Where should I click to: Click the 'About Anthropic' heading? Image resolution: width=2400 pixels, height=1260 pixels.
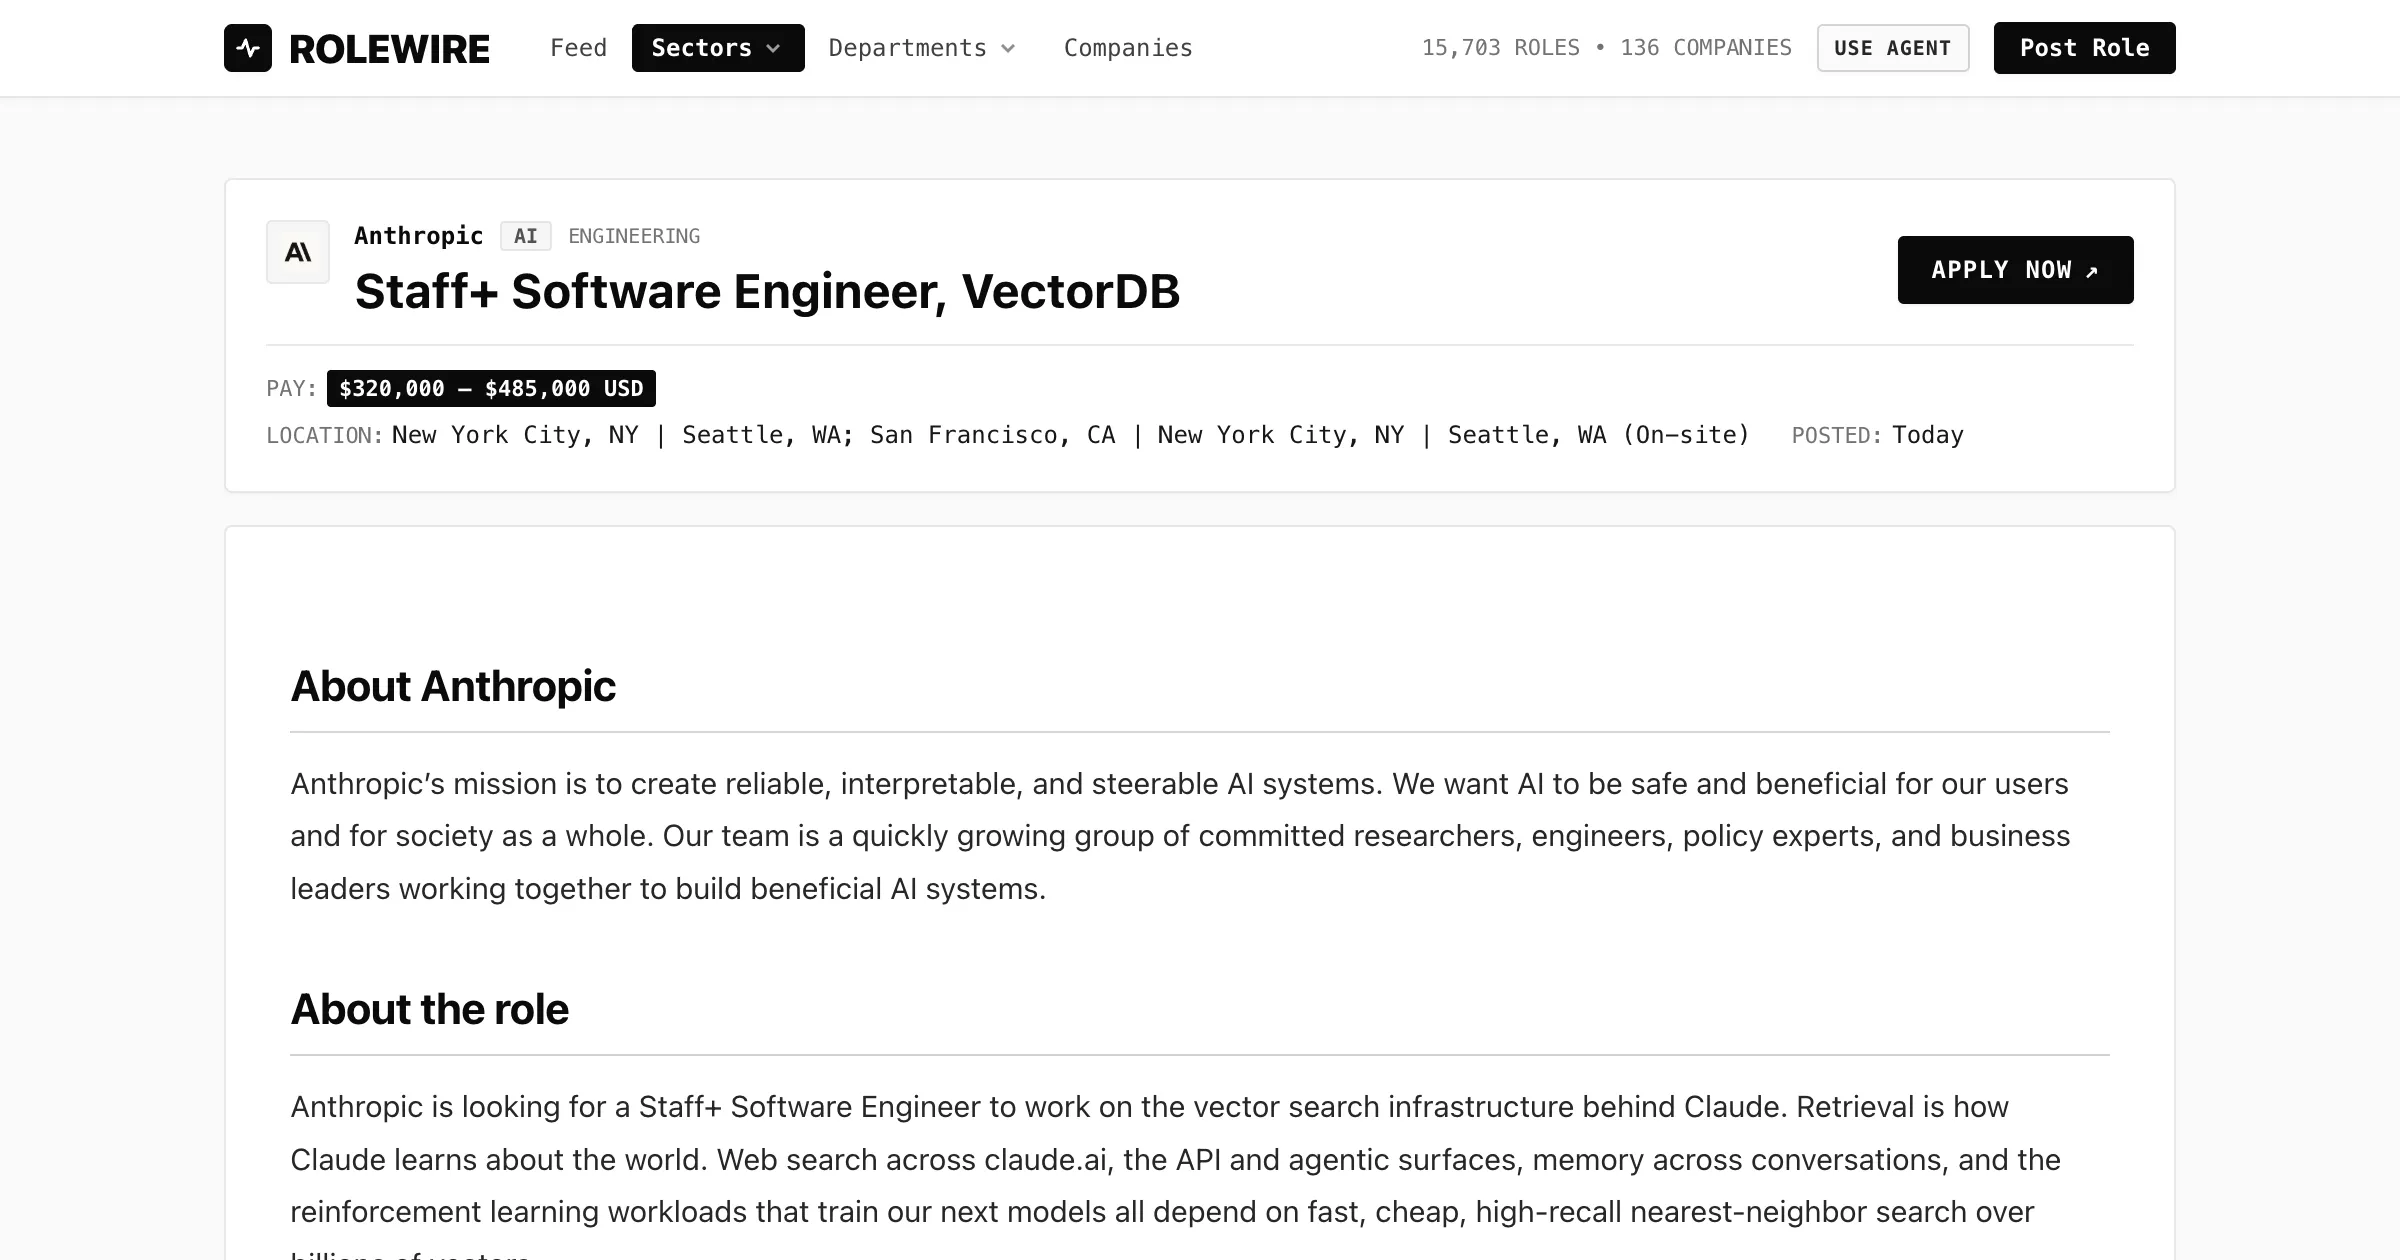coord(453,687)
